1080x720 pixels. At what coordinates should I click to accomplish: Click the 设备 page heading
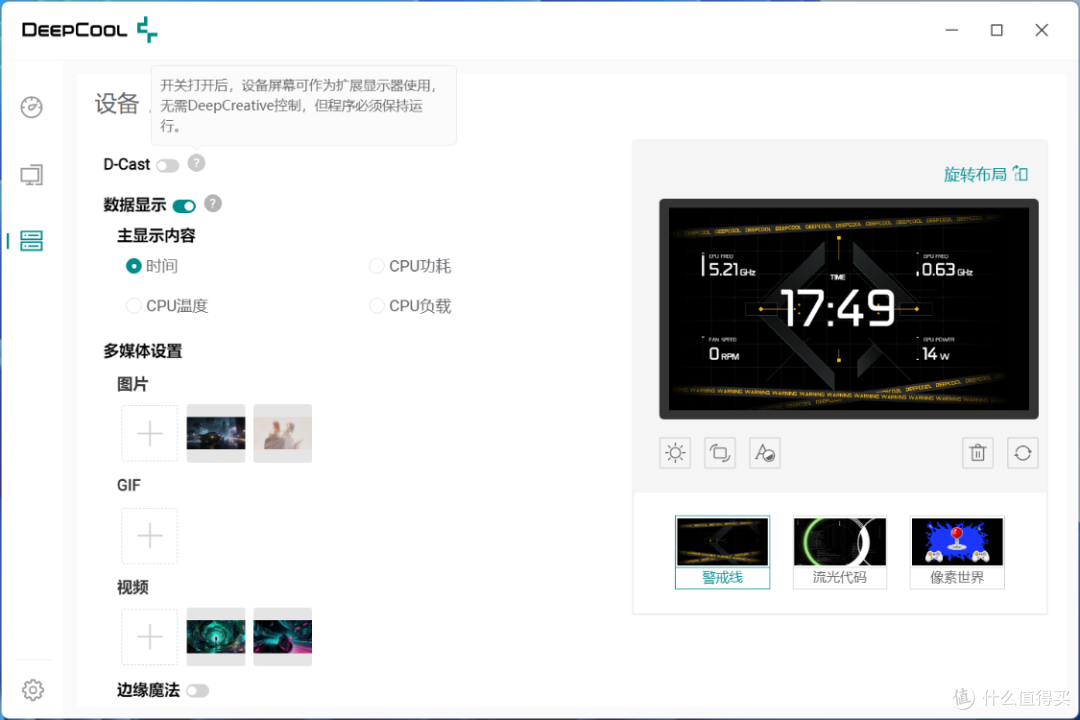click(x=117, y=103)
